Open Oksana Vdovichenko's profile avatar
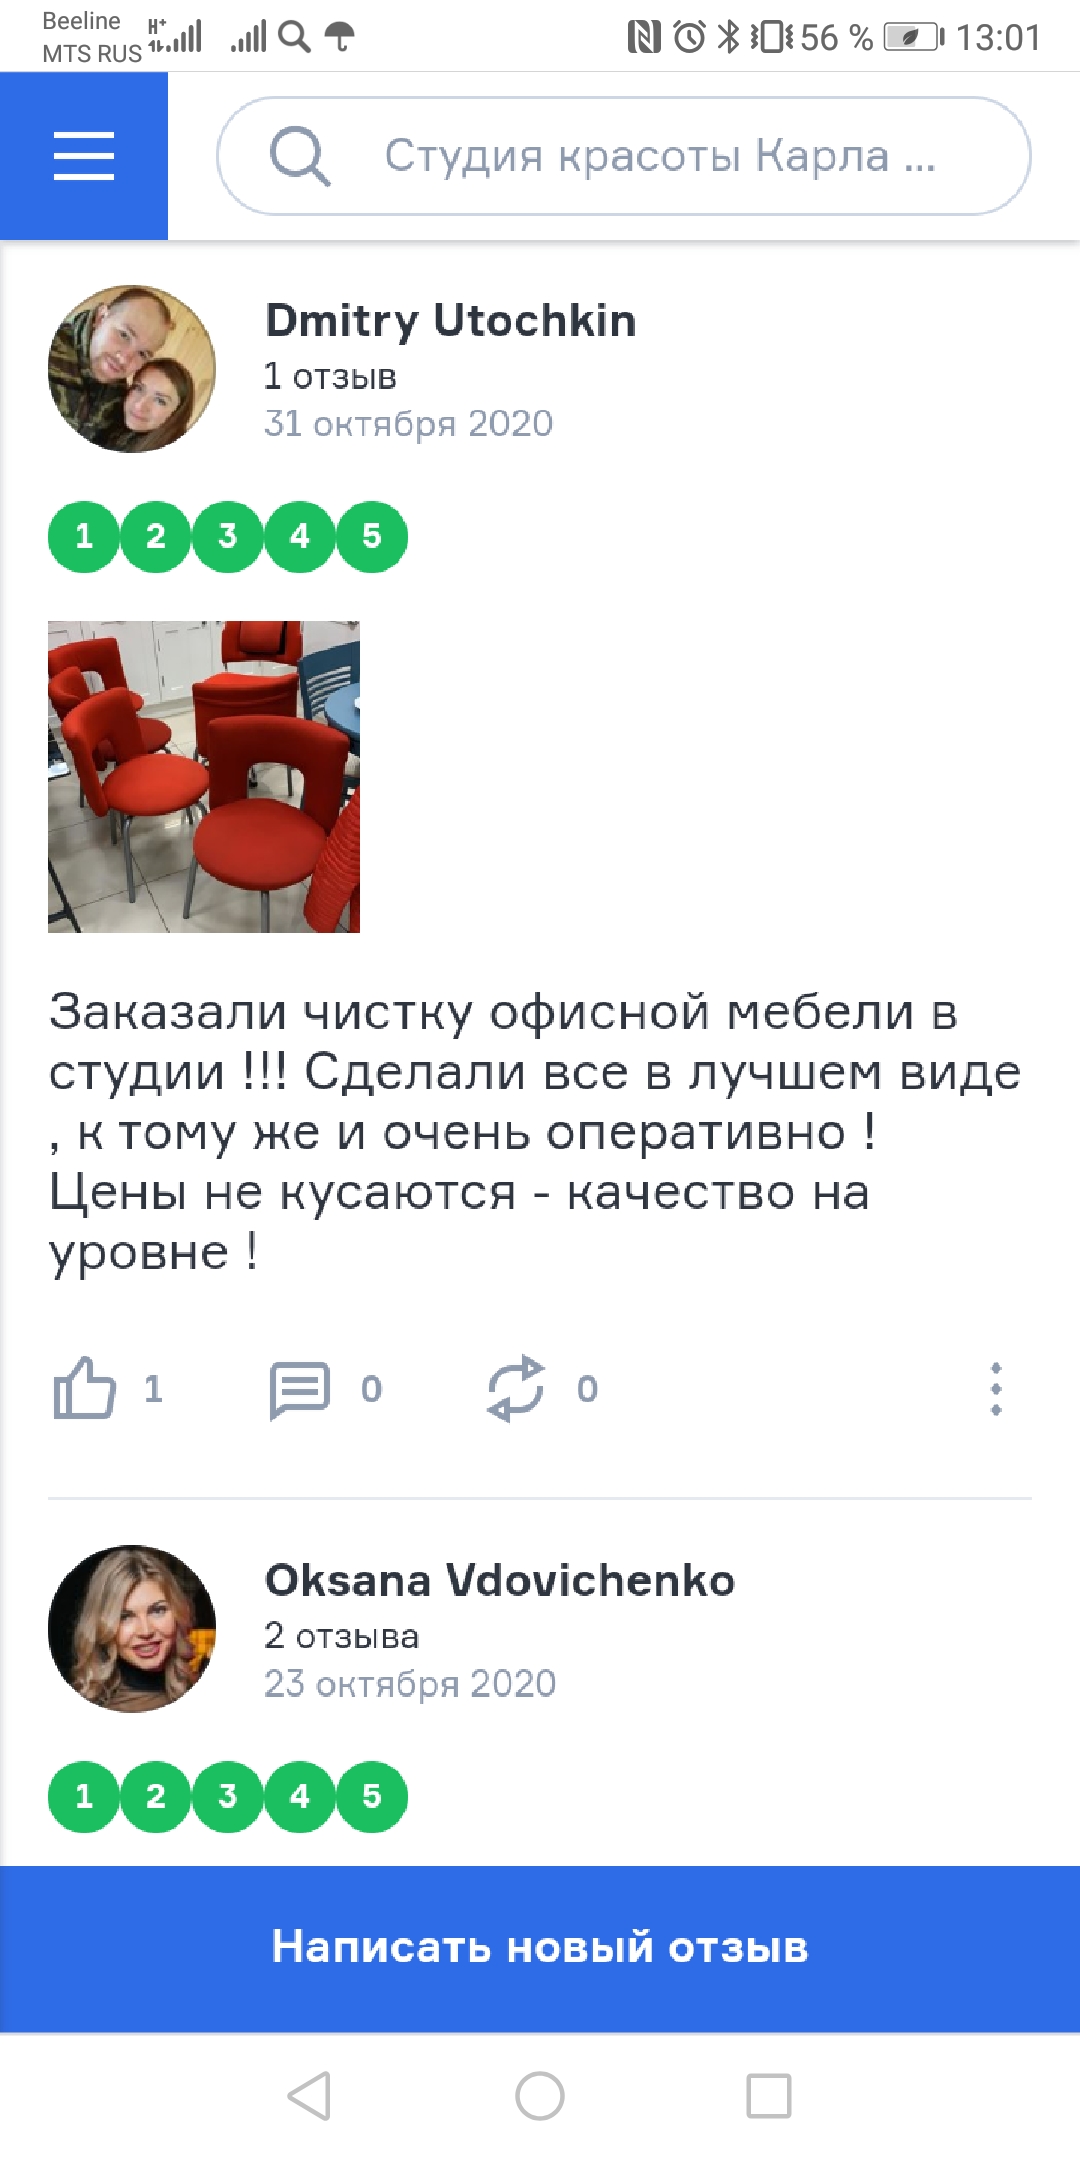1080x2160 pixels. pyautogui.click(x=132, y=1629)
